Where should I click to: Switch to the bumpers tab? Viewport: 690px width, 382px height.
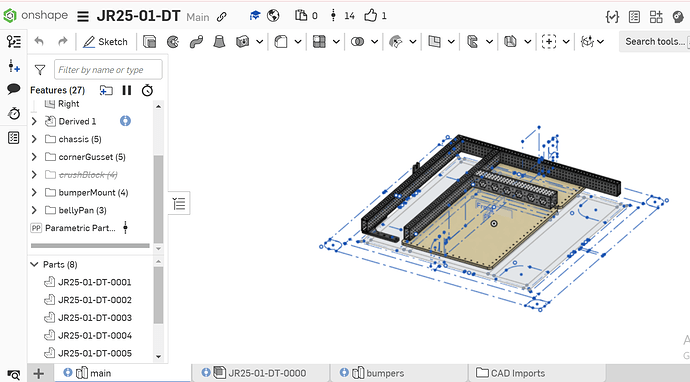pos(398,373)
